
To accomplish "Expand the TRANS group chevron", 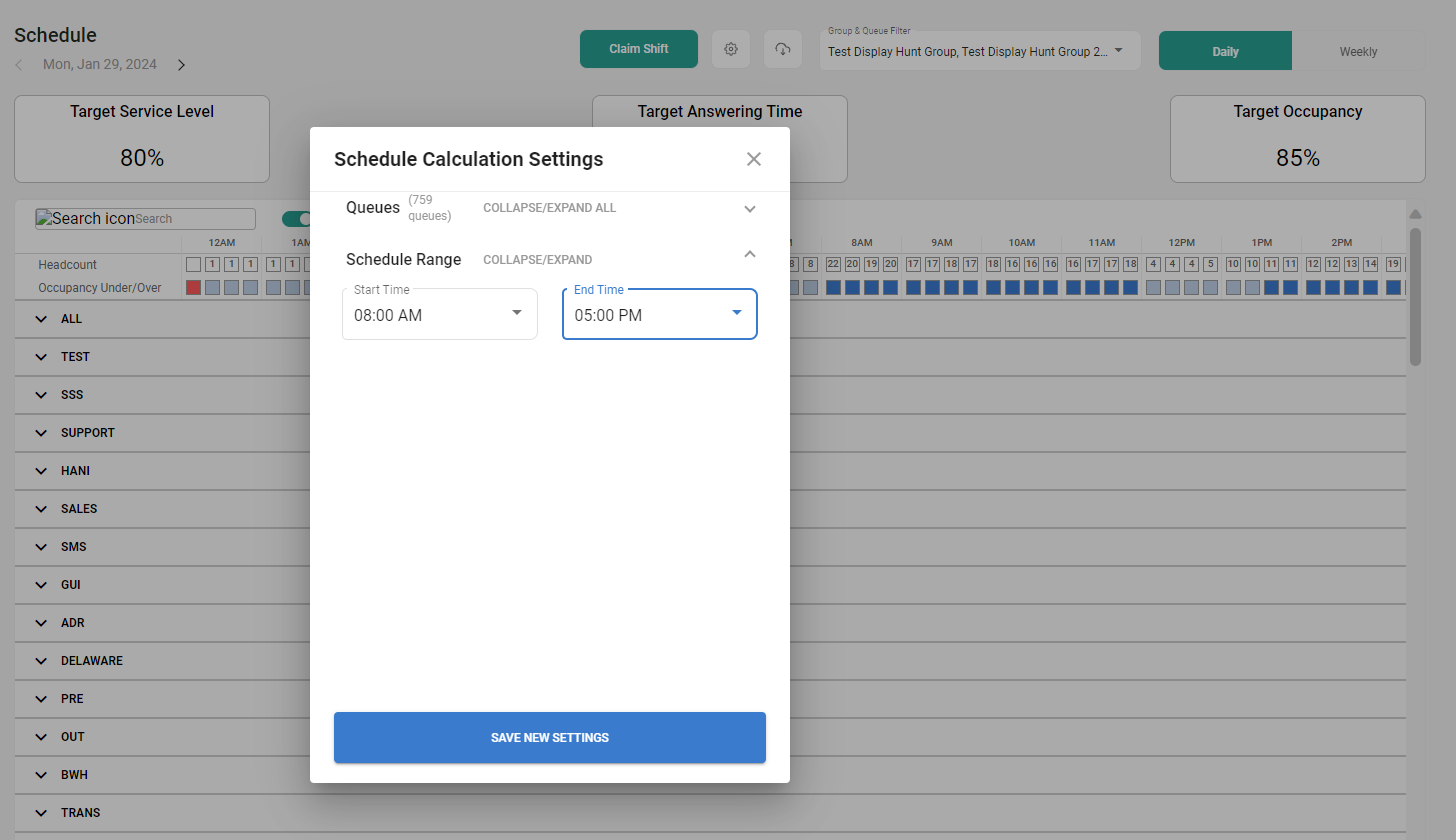I will tap(41, 813).
